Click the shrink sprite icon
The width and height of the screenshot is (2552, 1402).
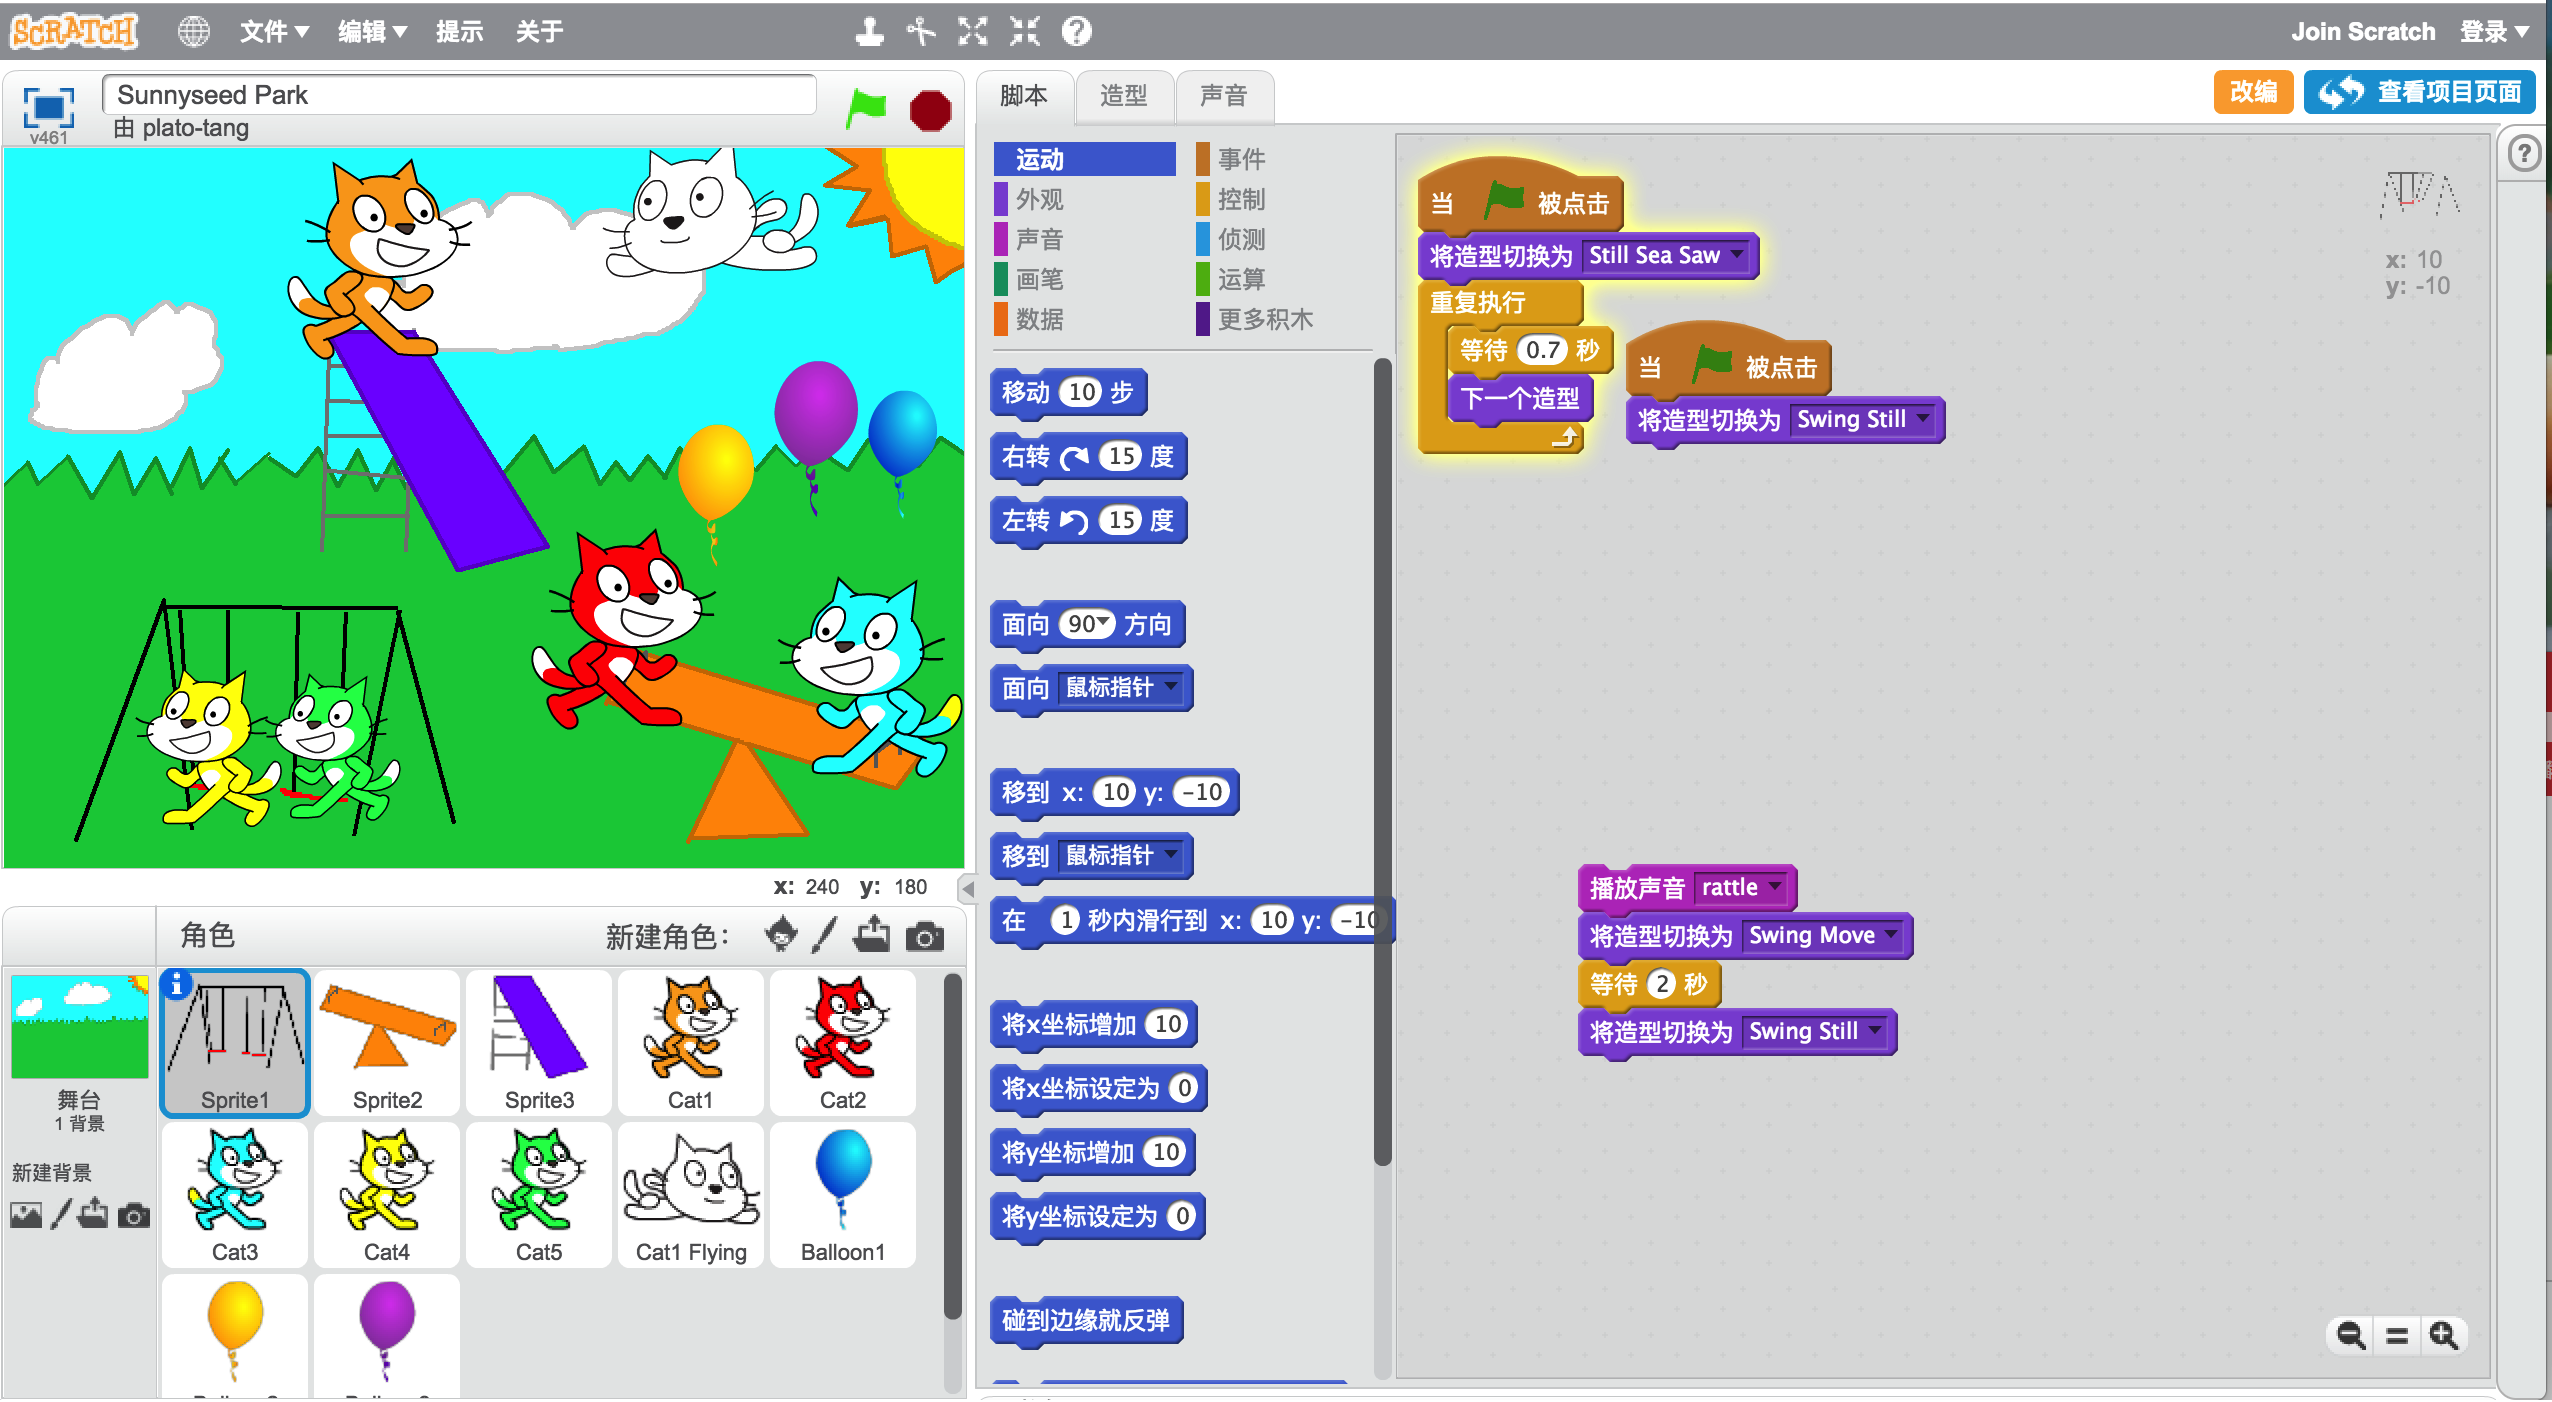[1024, 31]
